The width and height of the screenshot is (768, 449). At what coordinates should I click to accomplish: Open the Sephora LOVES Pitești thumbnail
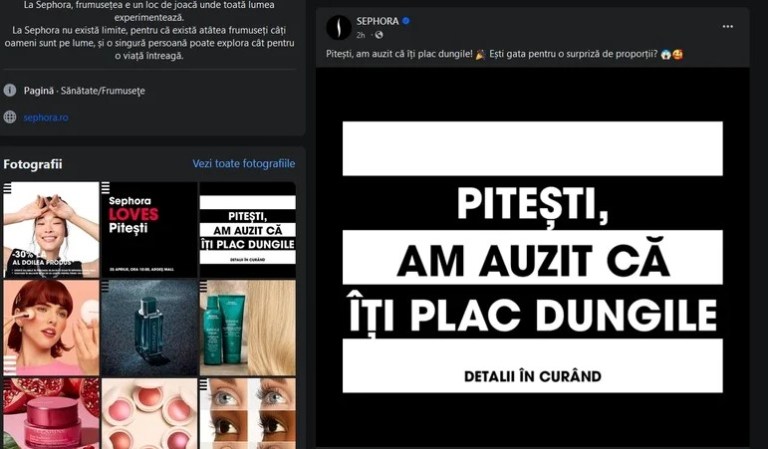click(x=149, y=230)
